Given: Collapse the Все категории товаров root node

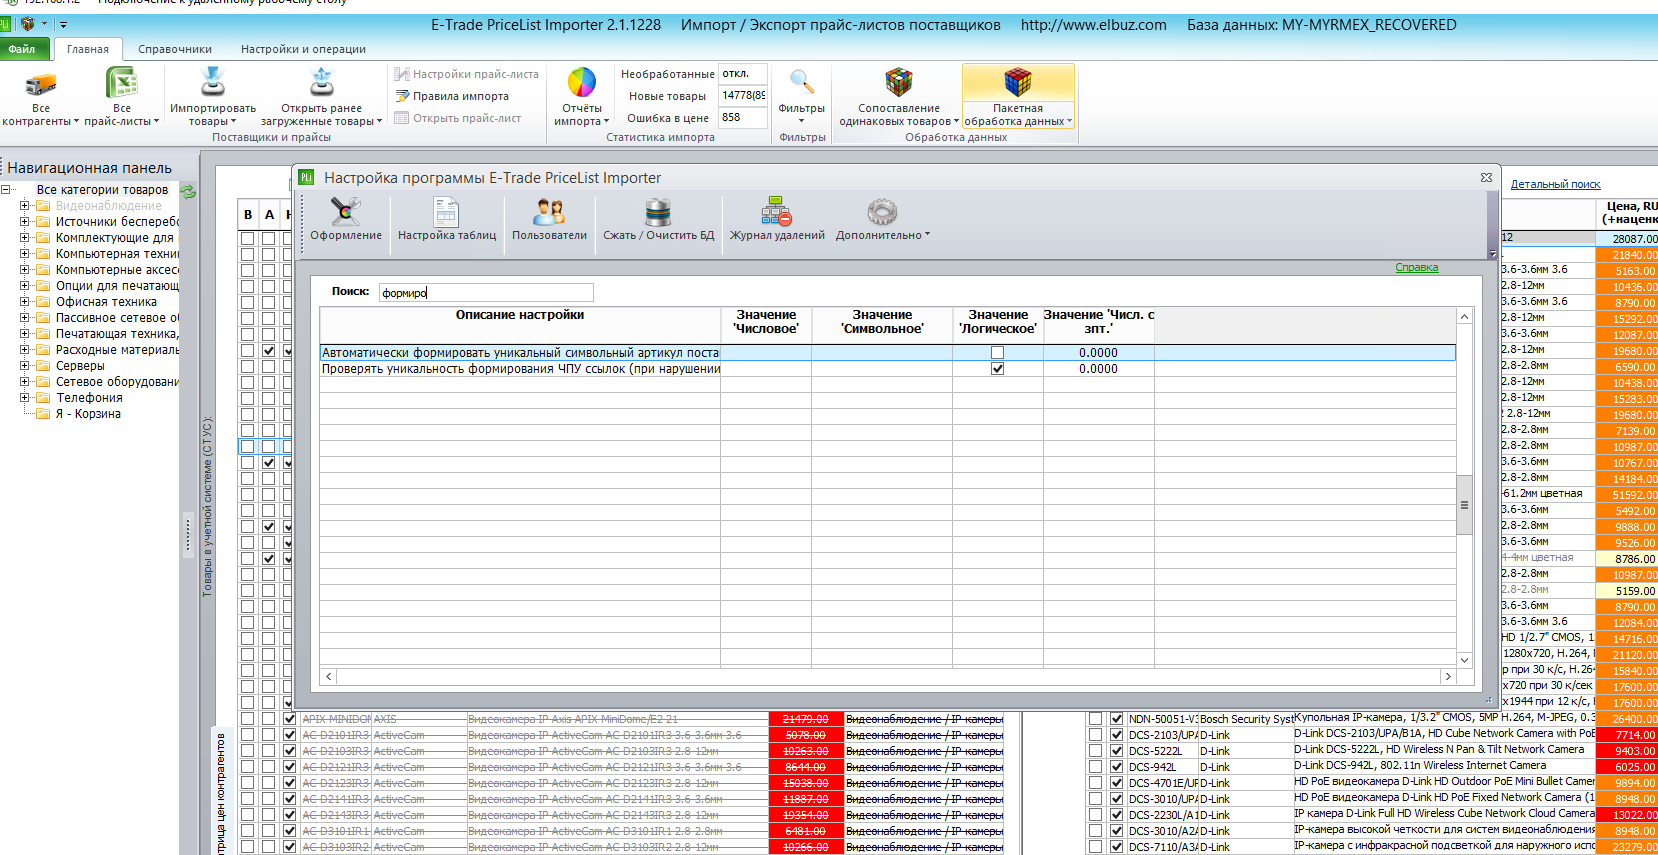Looking at the screenshot, I should click(x=6, y=190).
